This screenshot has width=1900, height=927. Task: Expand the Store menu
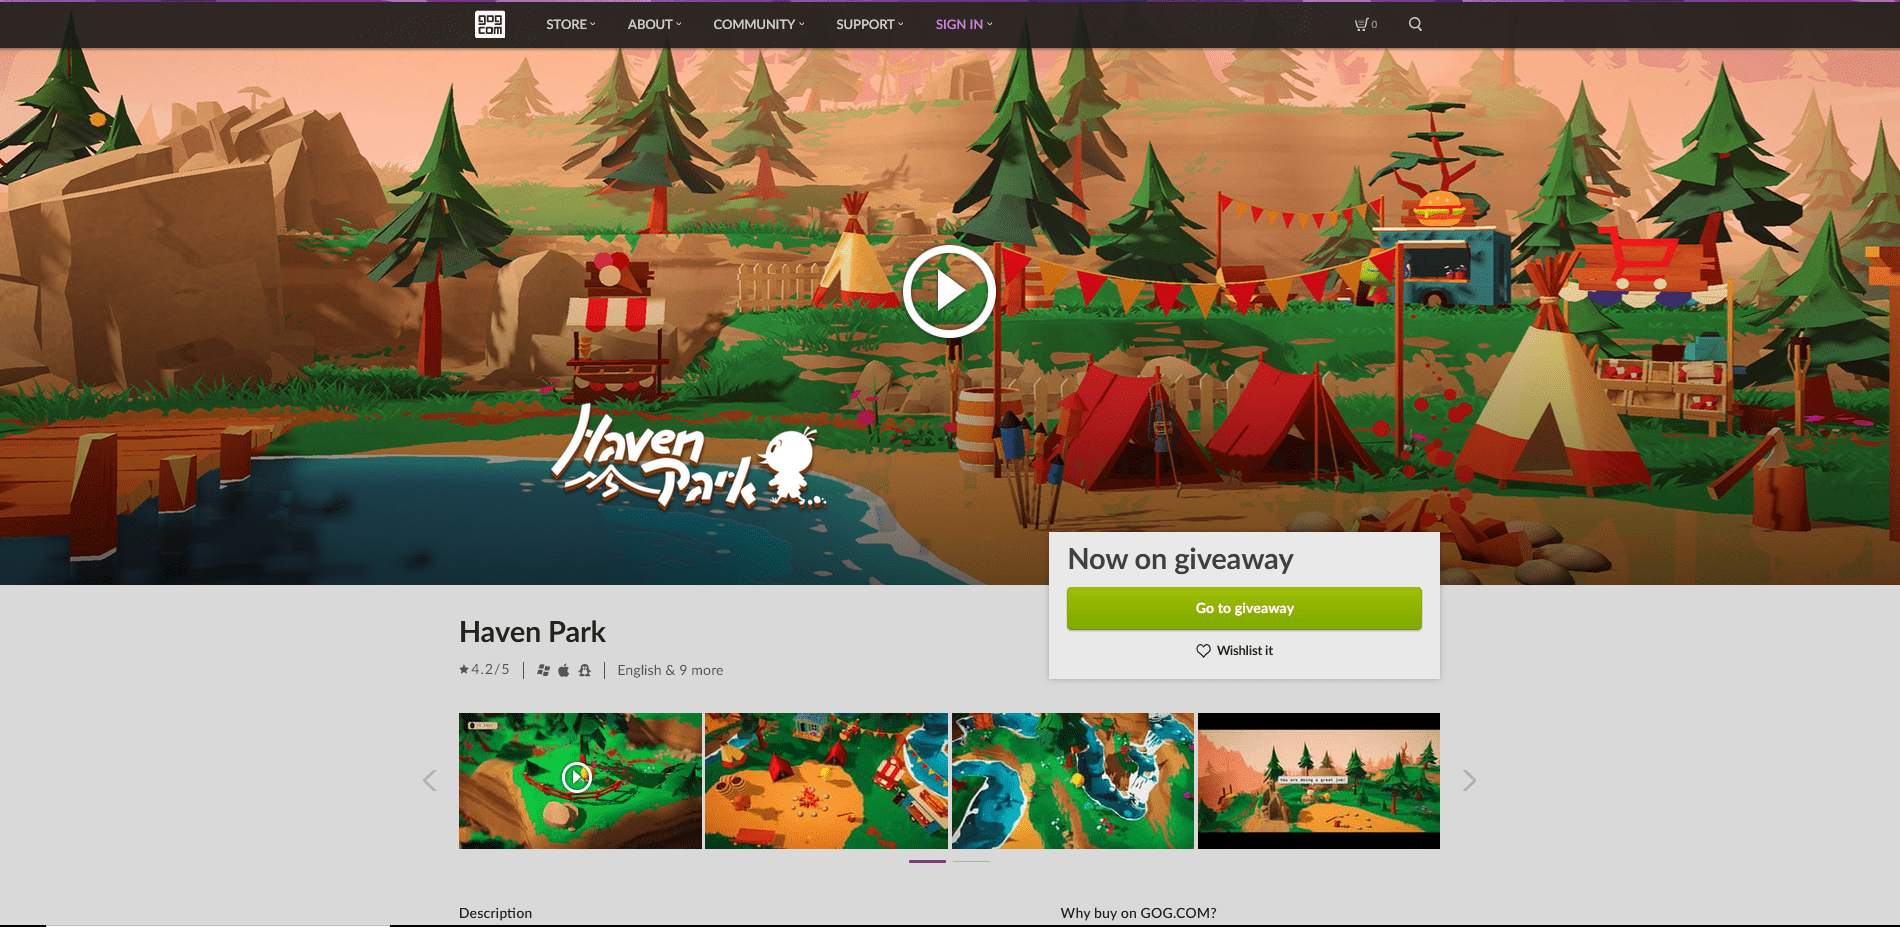pyautogui.click(x=571, y=24)
